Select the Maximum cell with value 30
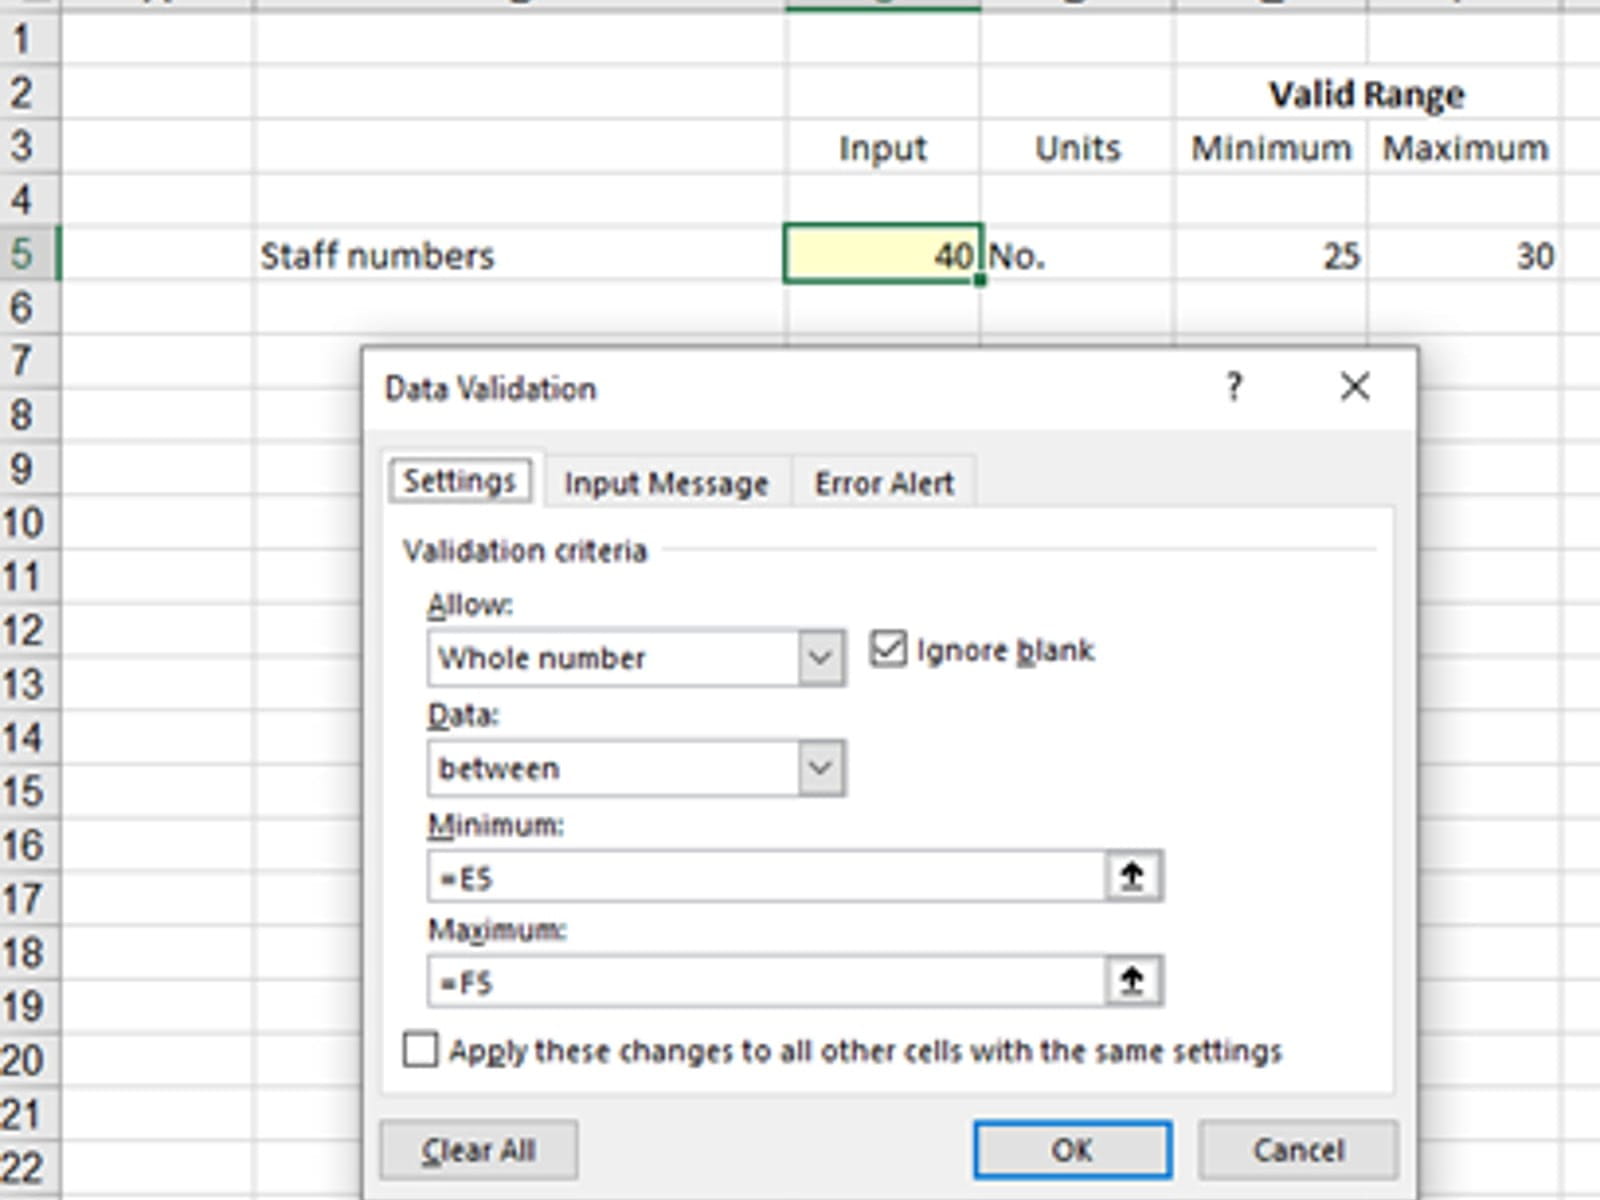Viewport: 1600px width, 1200px height. (1464, 255)
